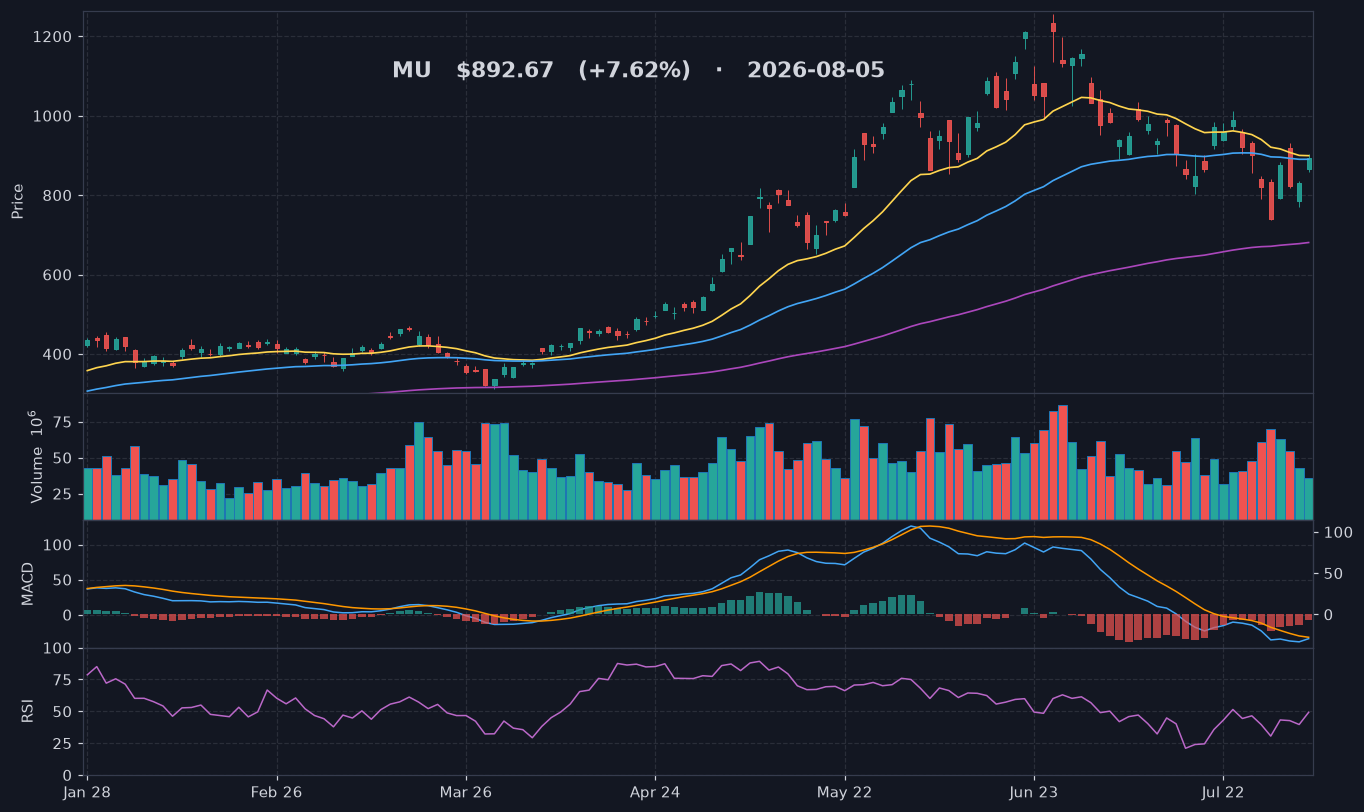
Task: Click the Mar 26 date label
Action: [x=466, y=793]
